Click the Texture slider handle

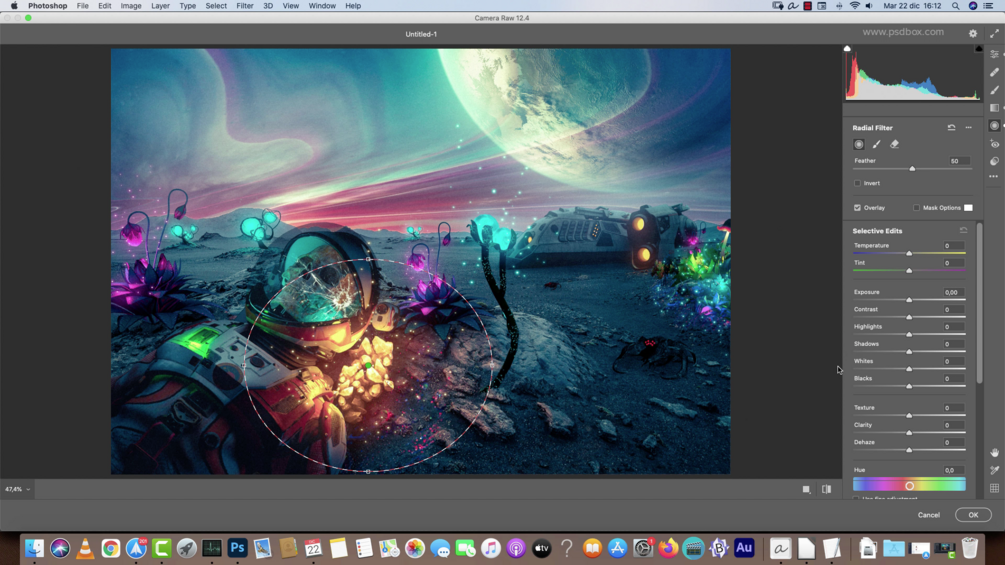(x=909, y=416)
